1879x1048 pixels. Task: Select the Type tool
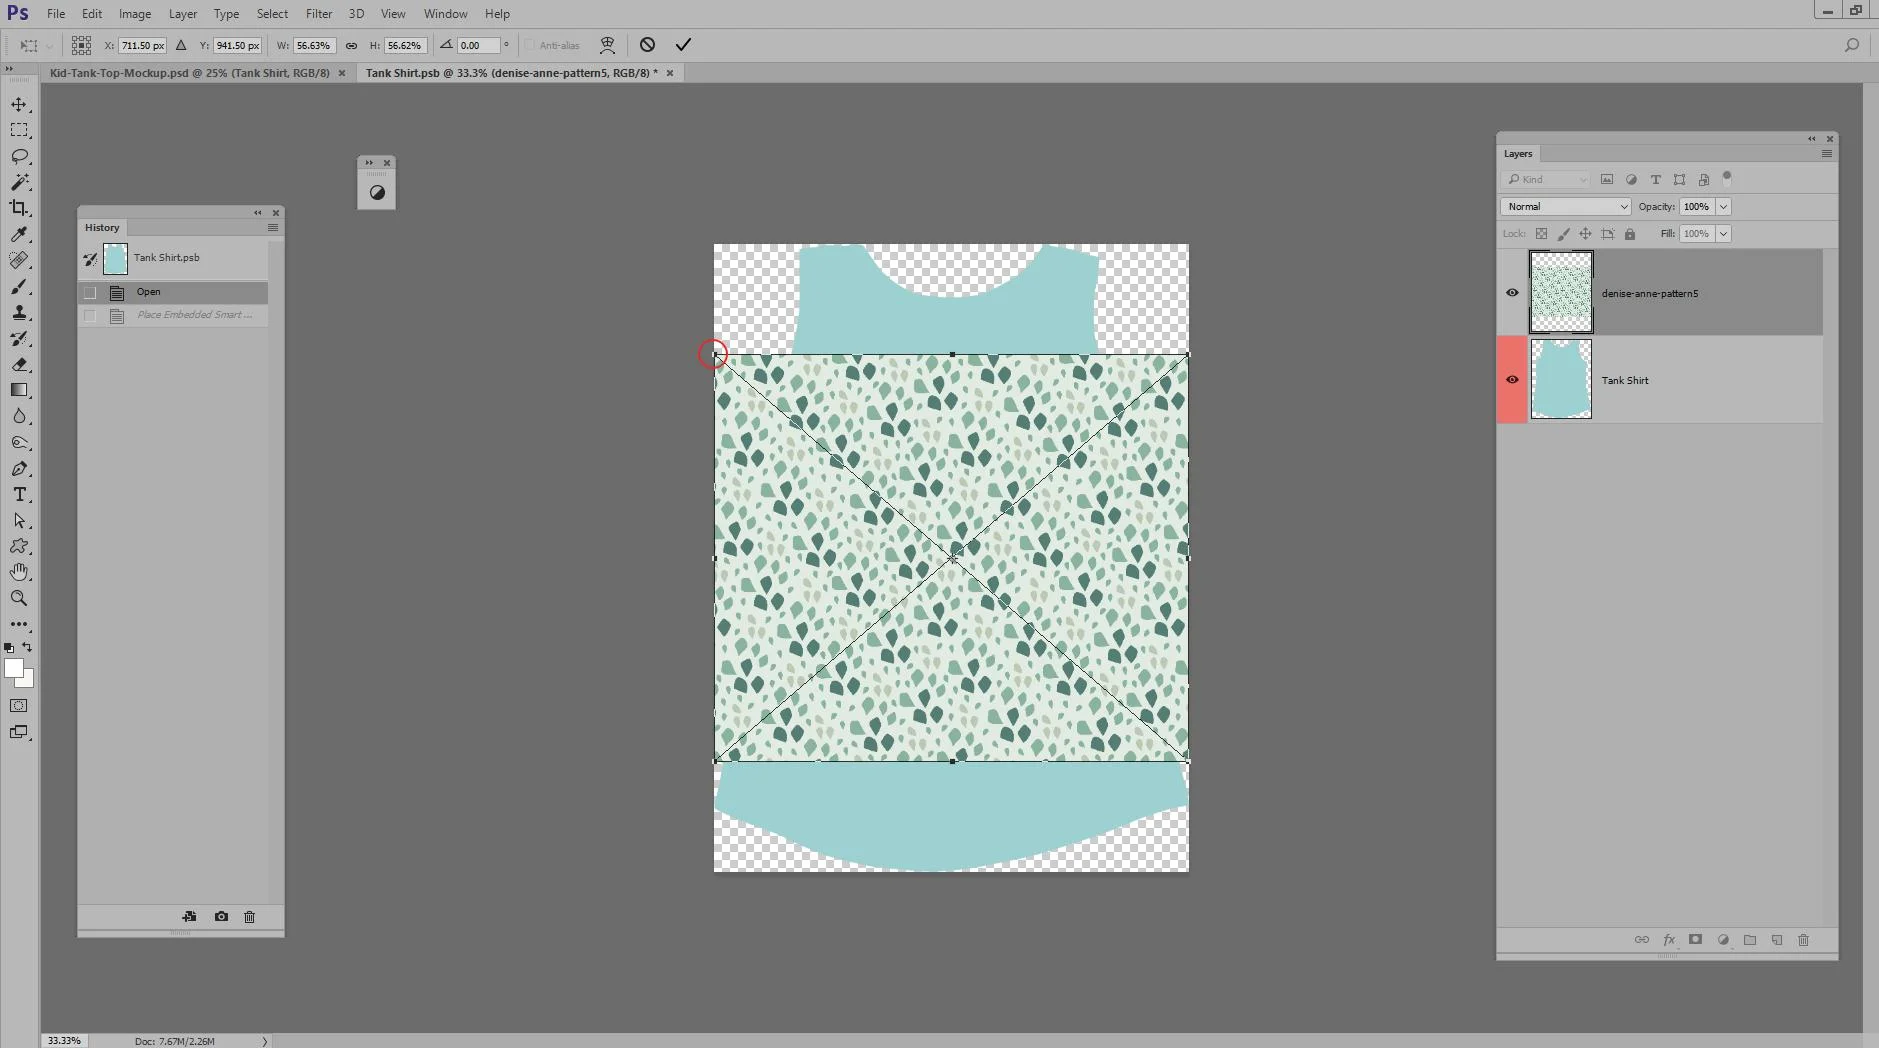(x=19, y=494)
